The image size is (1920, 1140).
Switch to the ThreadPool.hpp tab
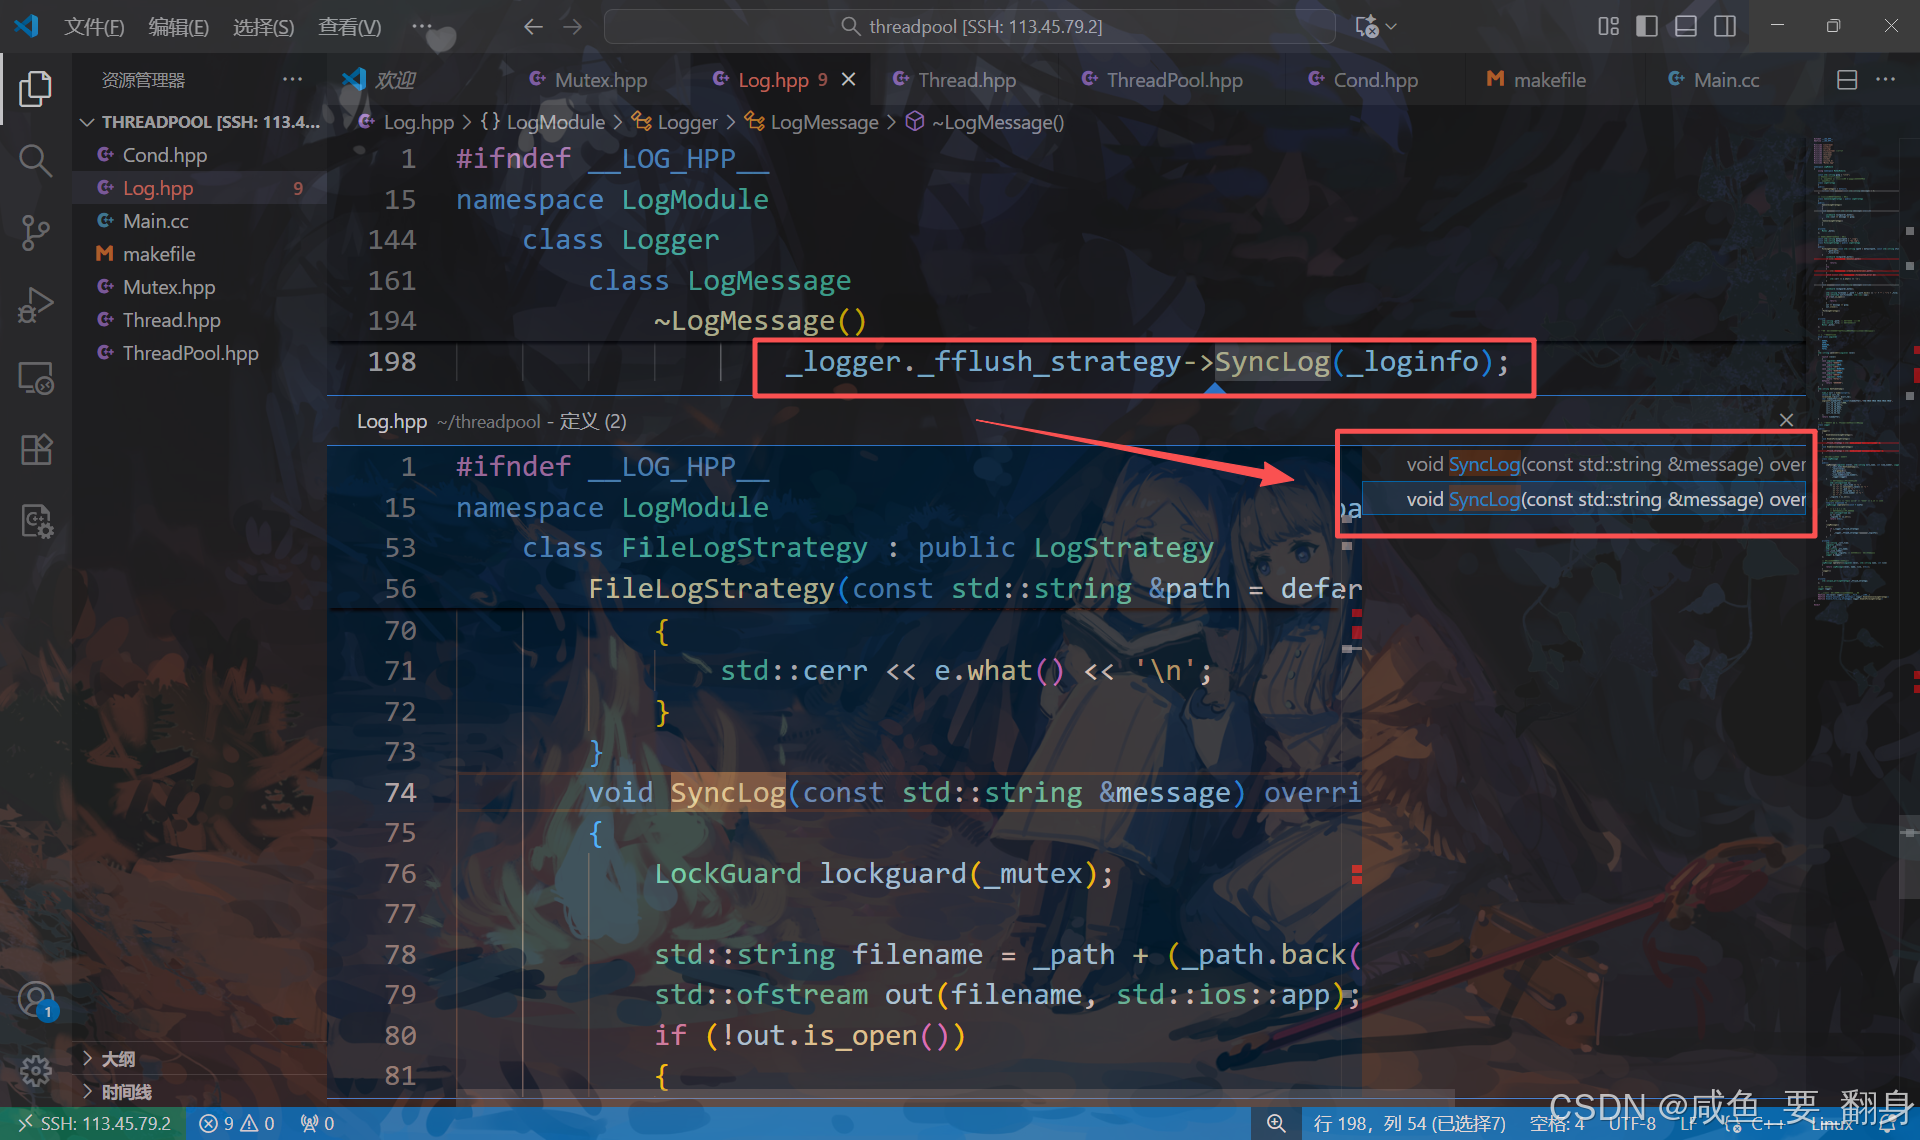coord(1174,80)
